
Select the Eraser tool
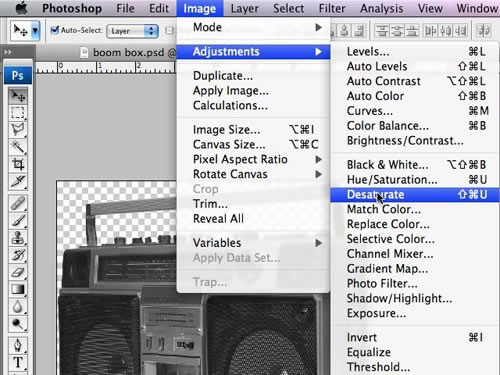(18, 272)
